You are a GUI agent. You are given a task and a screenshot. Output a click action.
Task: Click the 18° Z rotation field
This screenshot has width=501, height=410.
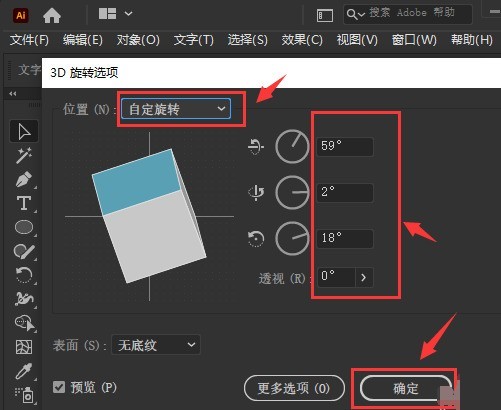point(345,239)
